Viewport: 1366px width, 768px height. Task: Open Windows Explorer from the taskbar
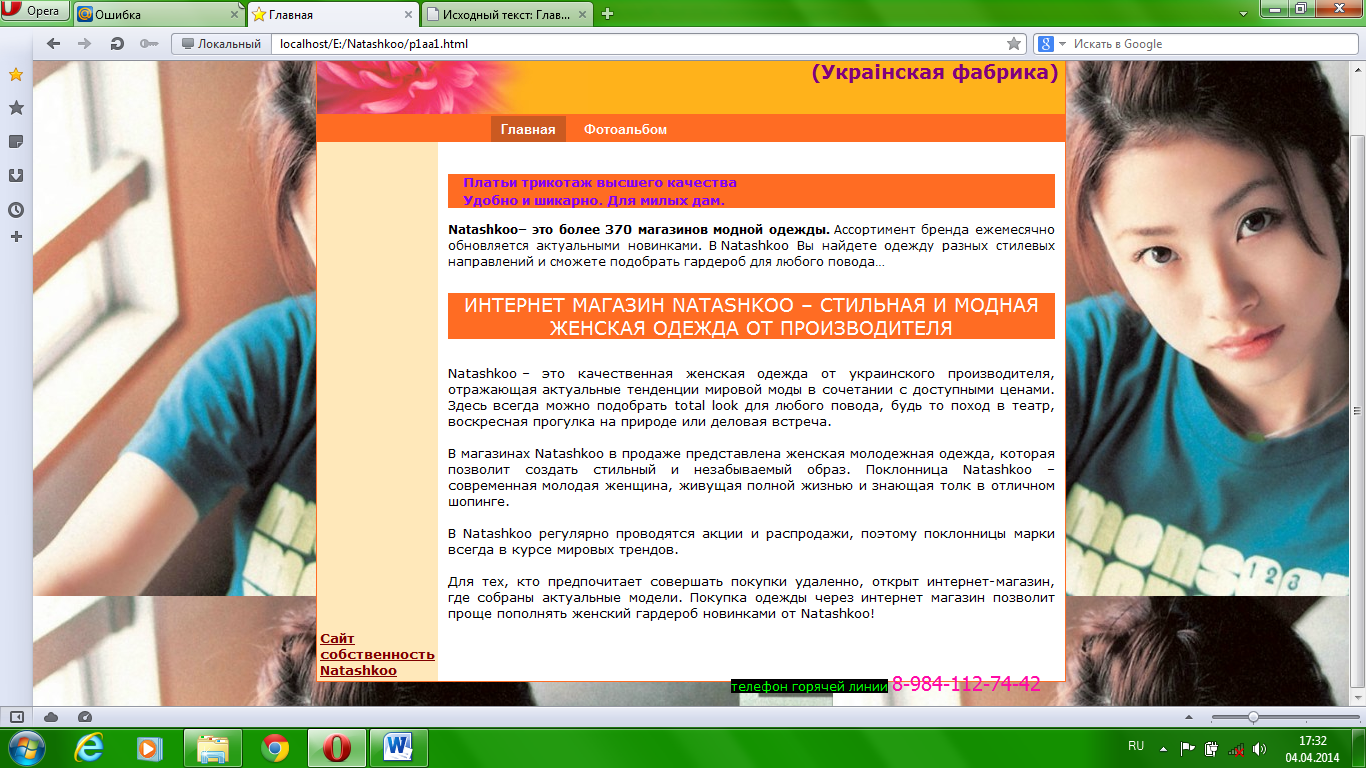click(x=212, y=748)
